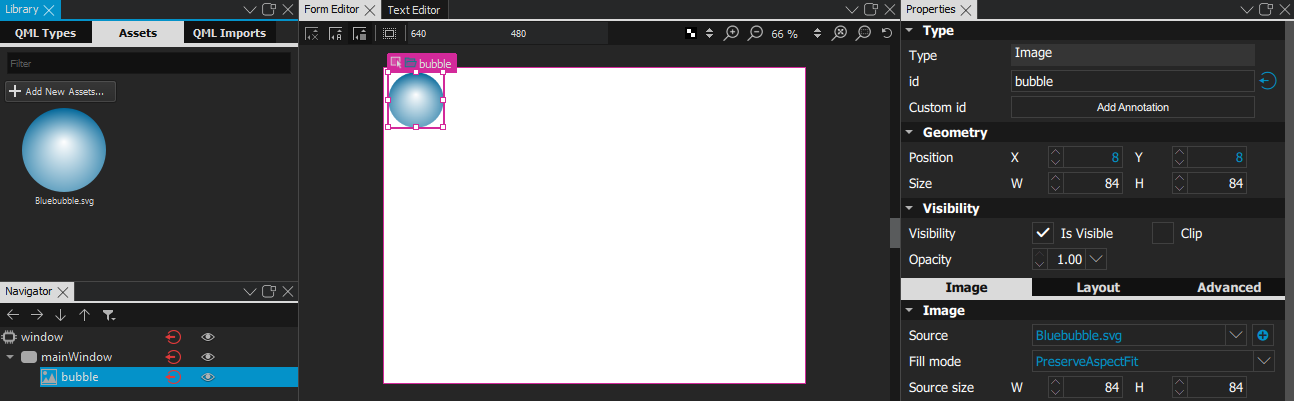Screen dimensions: 1294x401
Task: Collapse the Visibility section
Action: [910, 208]
